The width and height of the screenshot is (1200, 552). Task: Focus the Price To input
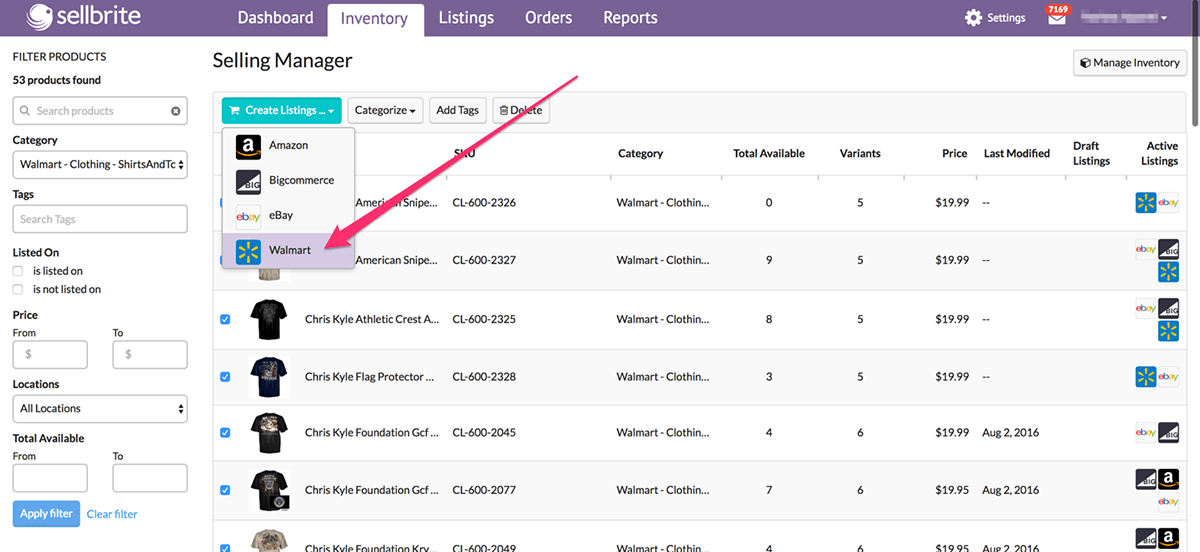150,354
